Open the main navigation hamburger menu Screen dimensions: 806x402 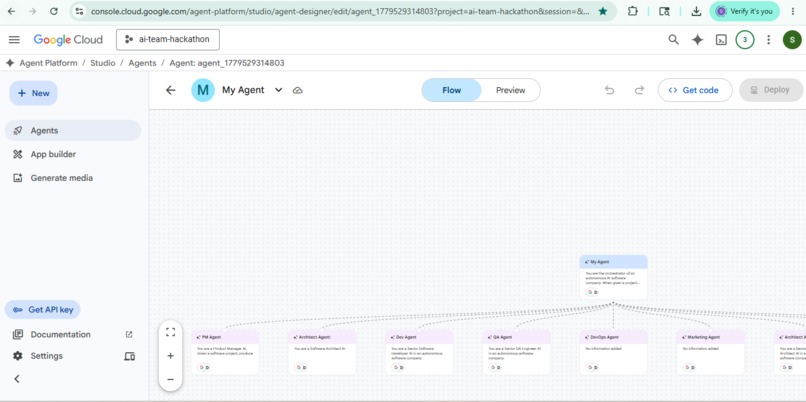coord(14,40)
